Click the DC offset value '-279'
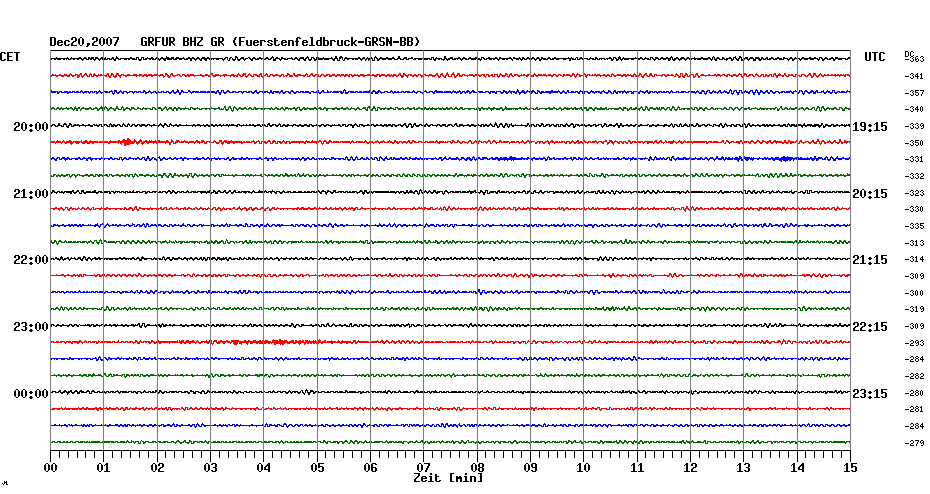The width and height of the screenshot is (930, 494). 914,443
